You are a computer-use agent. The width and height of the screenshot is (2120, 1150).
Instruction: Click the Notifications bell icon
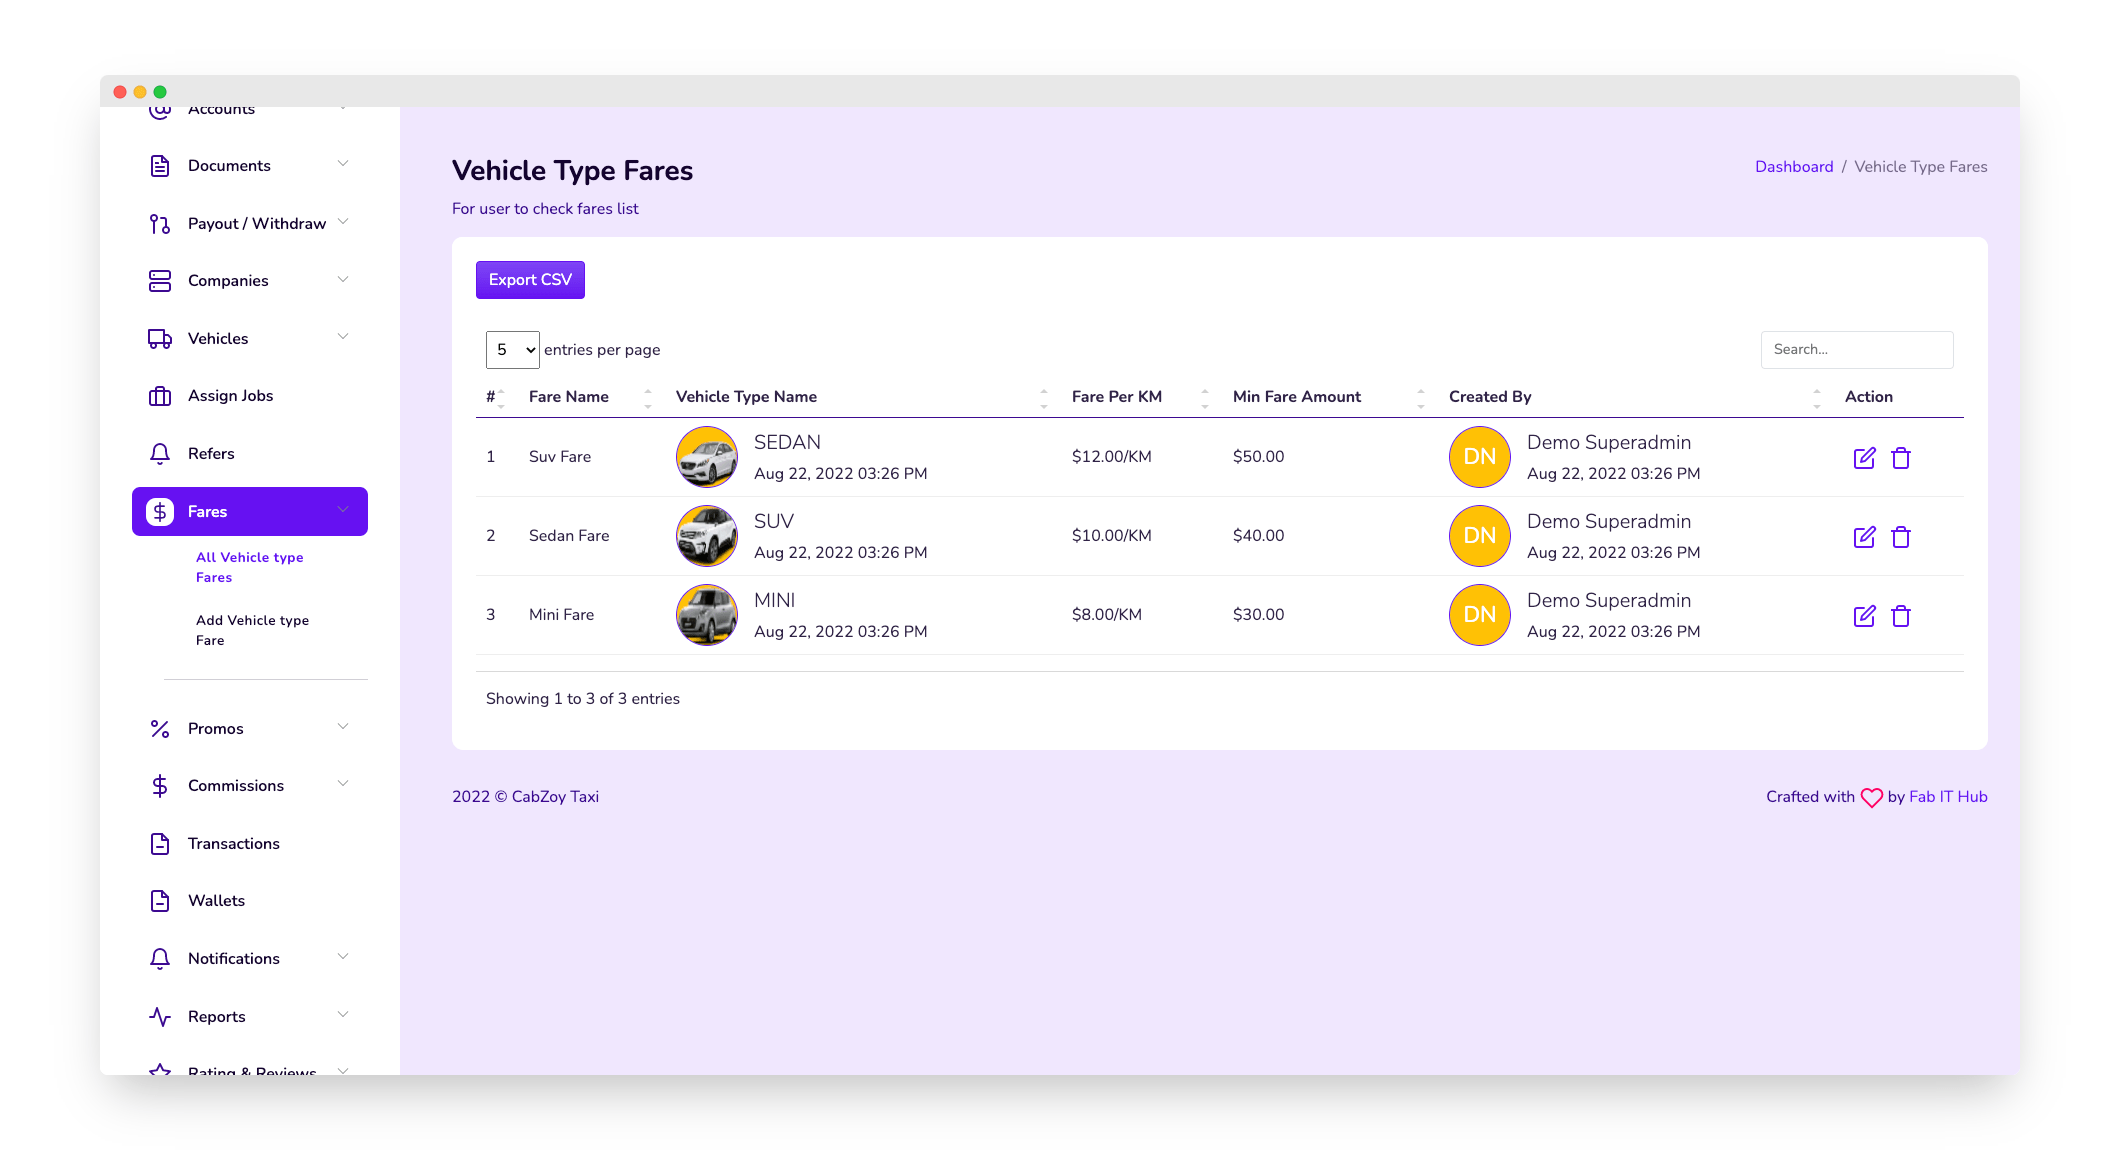pyautogui.click(x=160, y=959)
